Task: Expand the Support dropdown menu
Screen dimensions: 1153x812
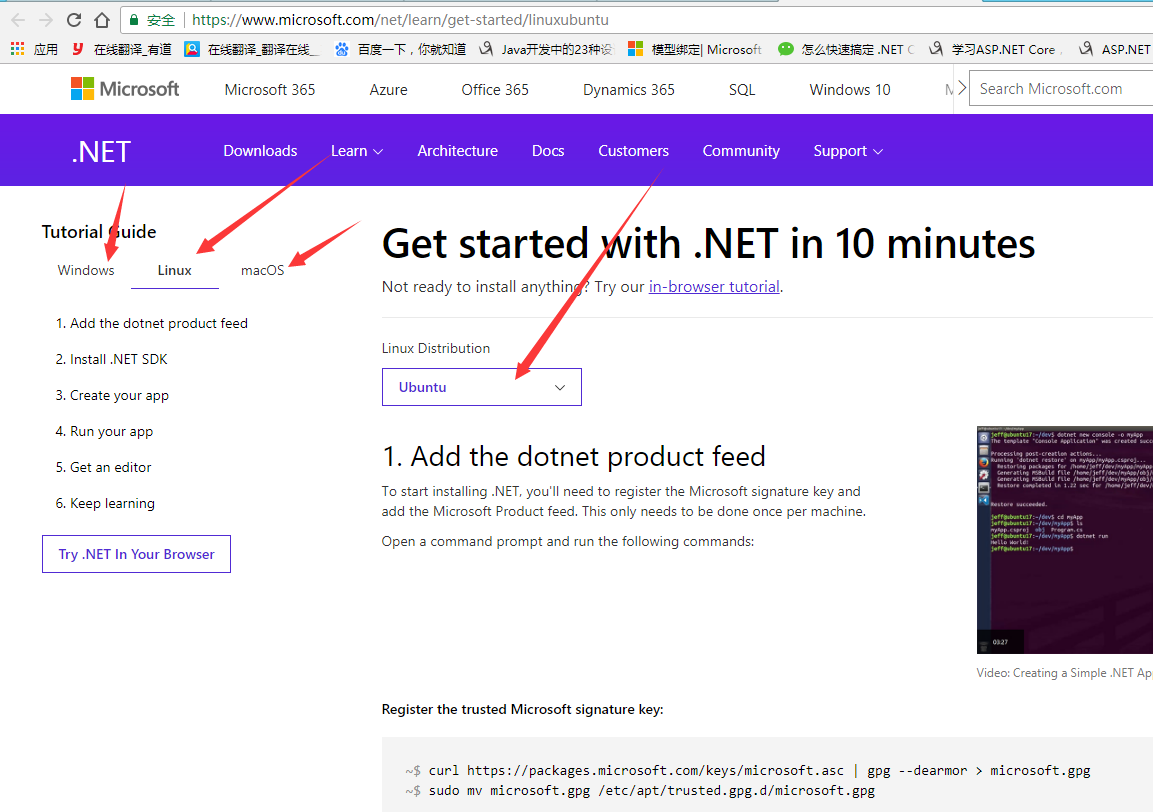Action: click(x=848, y=151)
